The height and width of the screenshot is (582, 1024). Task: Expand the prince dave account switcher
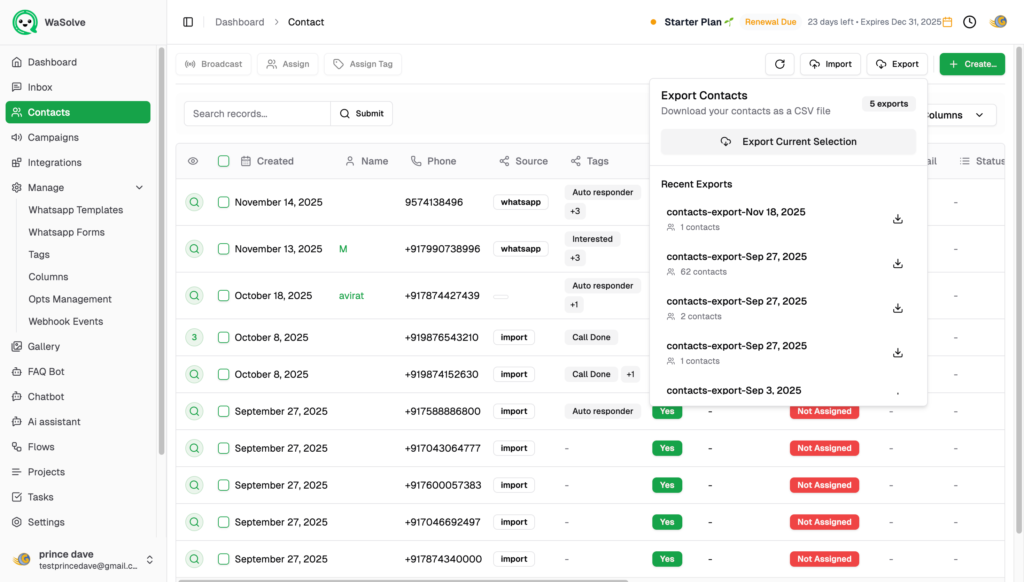click(150, 560)
